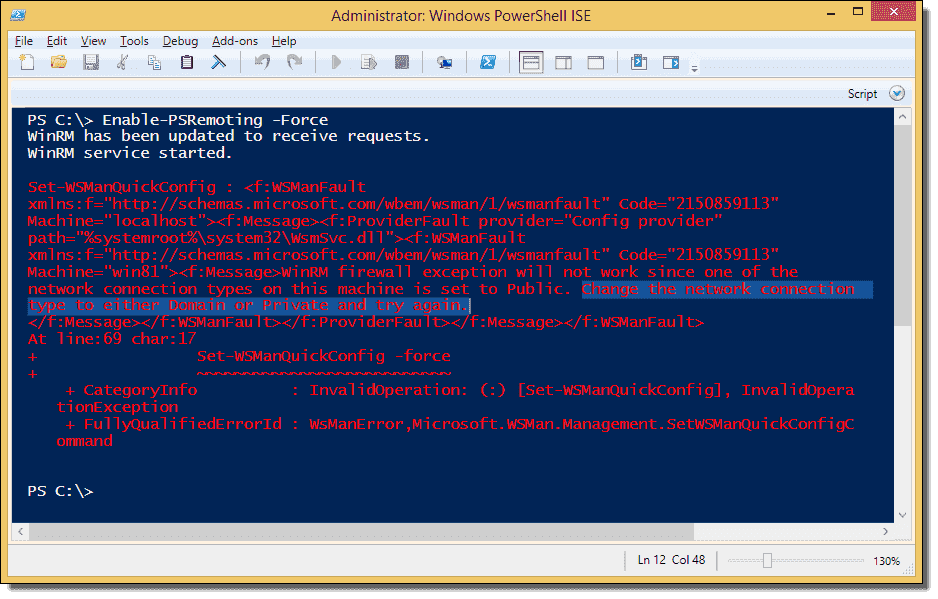Click the empty PS C:\> prompt at the bottom
This screenshot has height=599, width=938.
60,491
